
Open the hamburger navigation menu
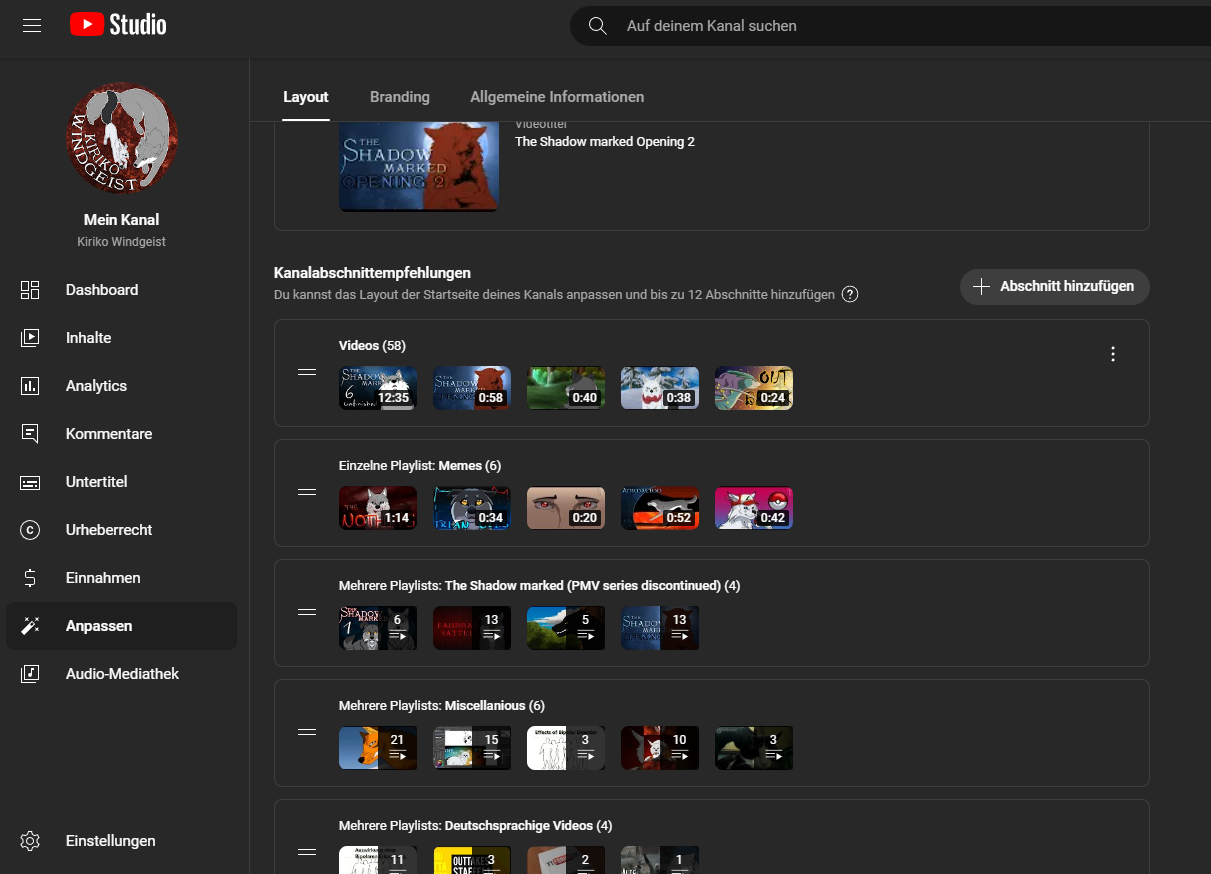(x=32, y=26)
